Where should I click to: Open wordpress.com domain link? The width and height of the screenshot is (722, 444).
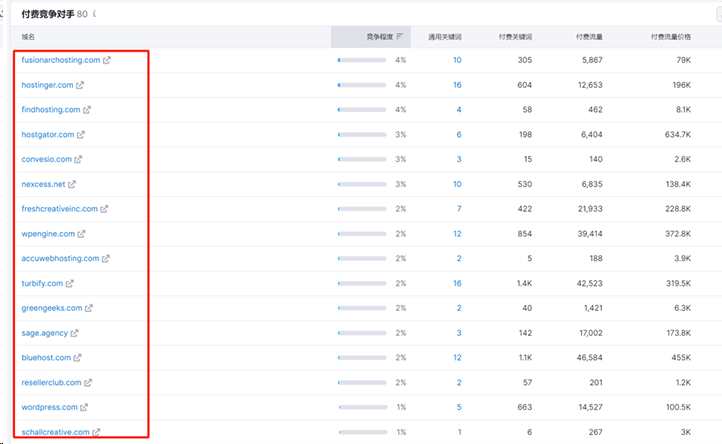pos(49,407)
